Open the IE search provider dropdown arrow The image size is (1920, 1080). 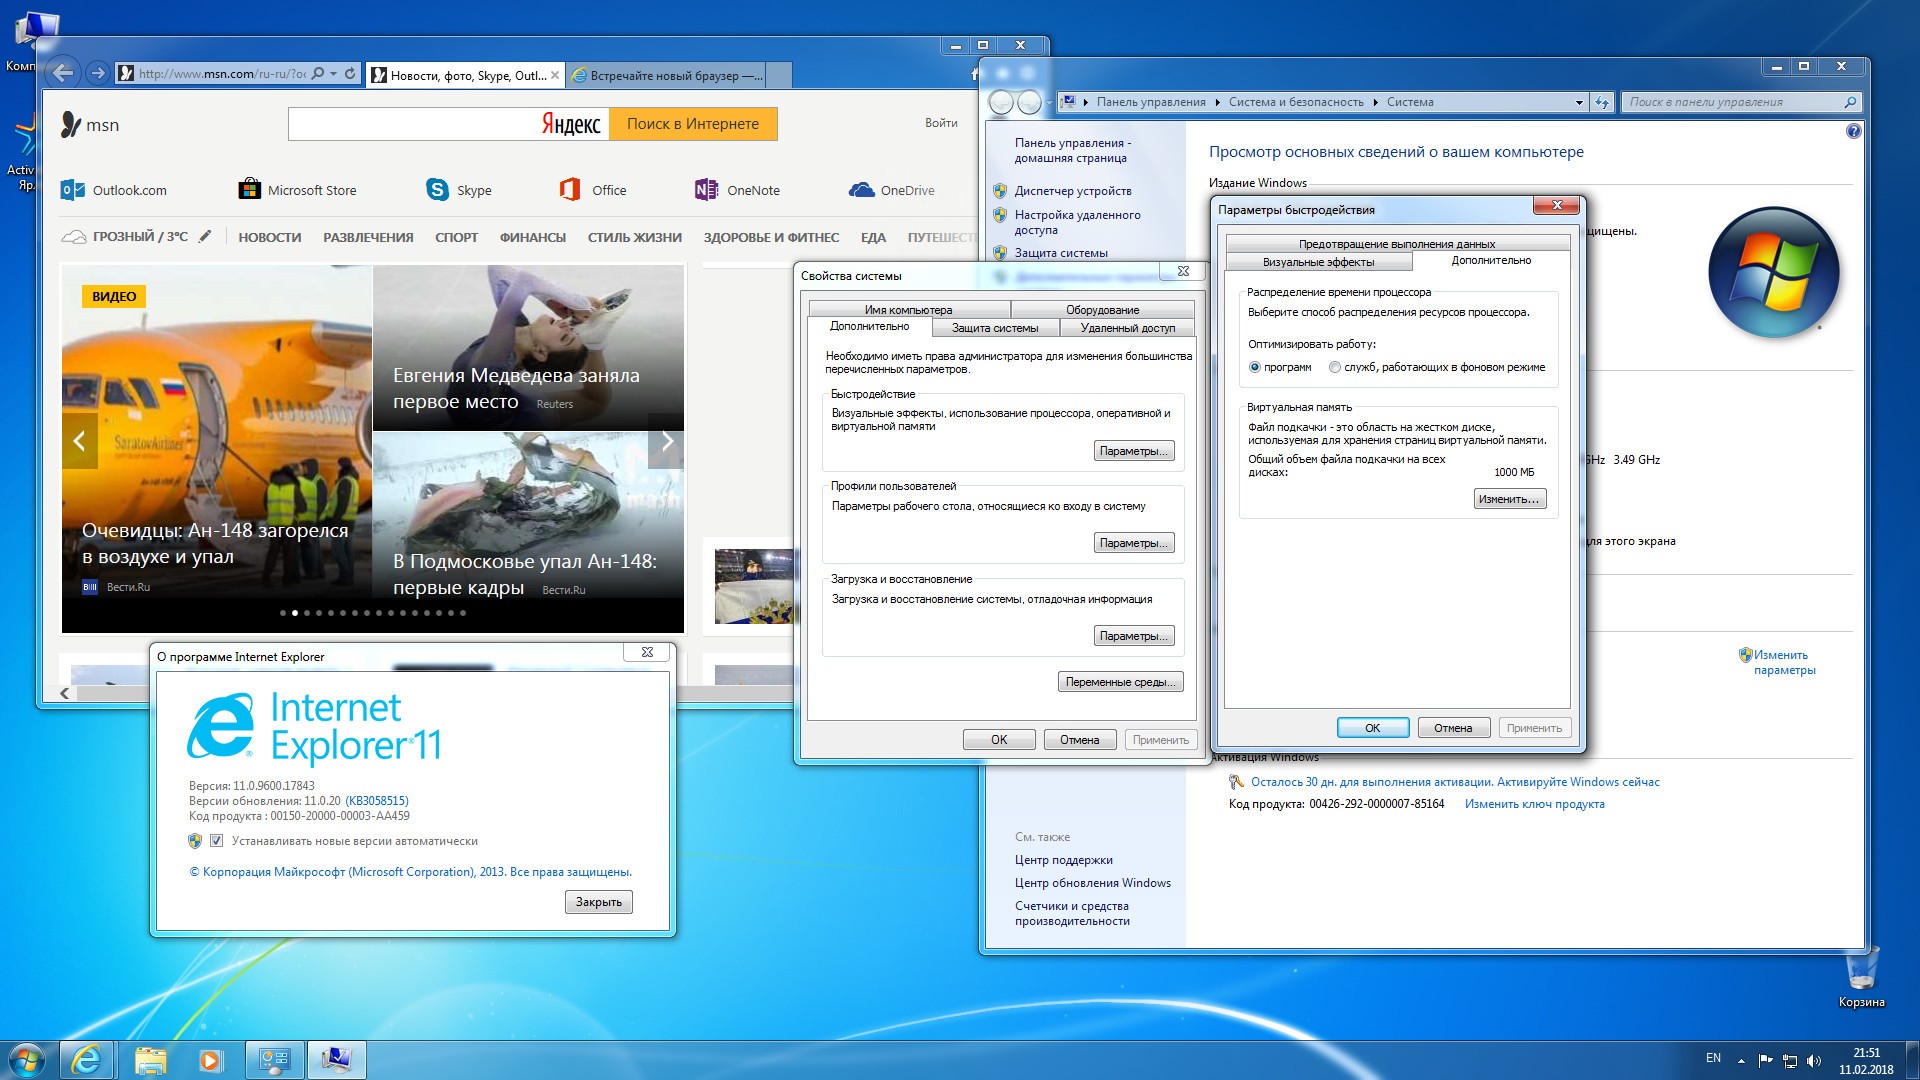point(334,74)
